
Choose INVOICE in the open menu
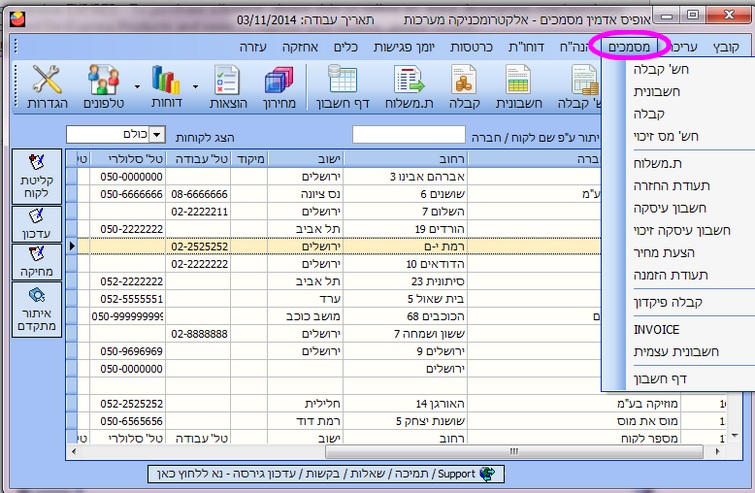[x=655, y=329]
